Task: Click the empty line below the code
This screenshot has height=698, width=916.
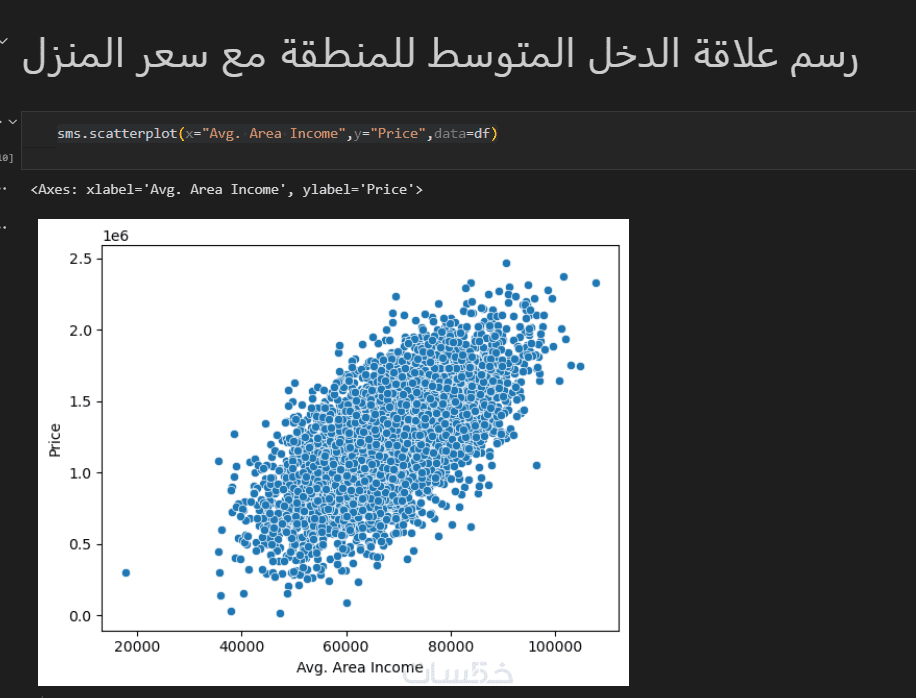Action: 300,157
